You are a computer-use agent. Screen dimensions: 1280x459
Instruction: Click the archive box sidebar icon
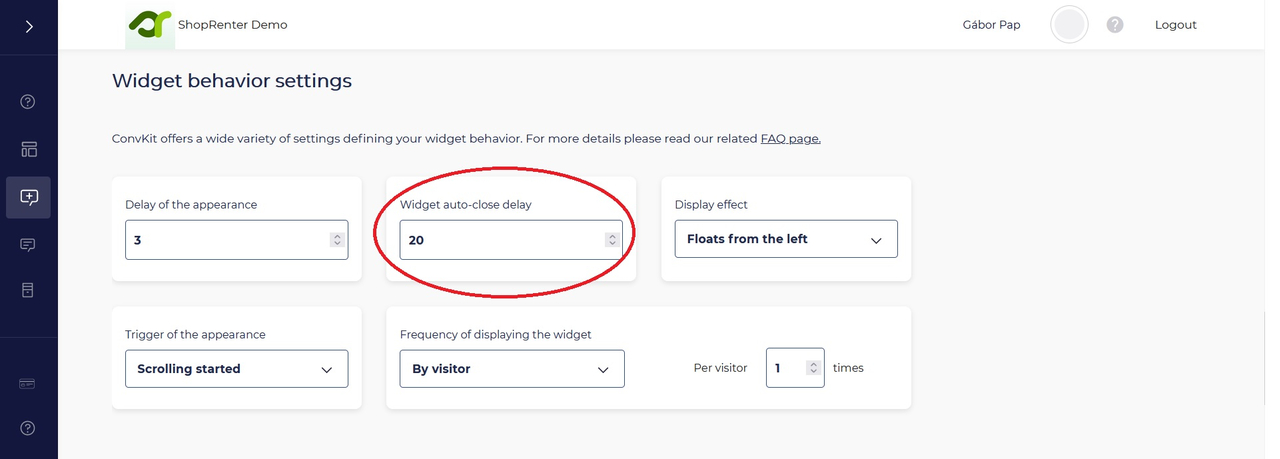[x=28, y=290]
